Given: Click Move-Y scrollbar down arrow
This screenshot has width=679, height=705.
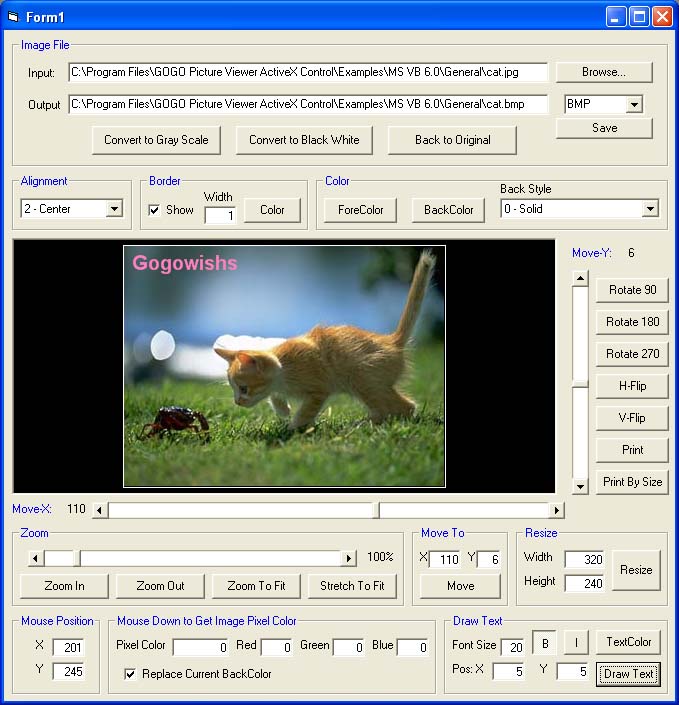Looking at the screenshot, I should coord(581,486).
